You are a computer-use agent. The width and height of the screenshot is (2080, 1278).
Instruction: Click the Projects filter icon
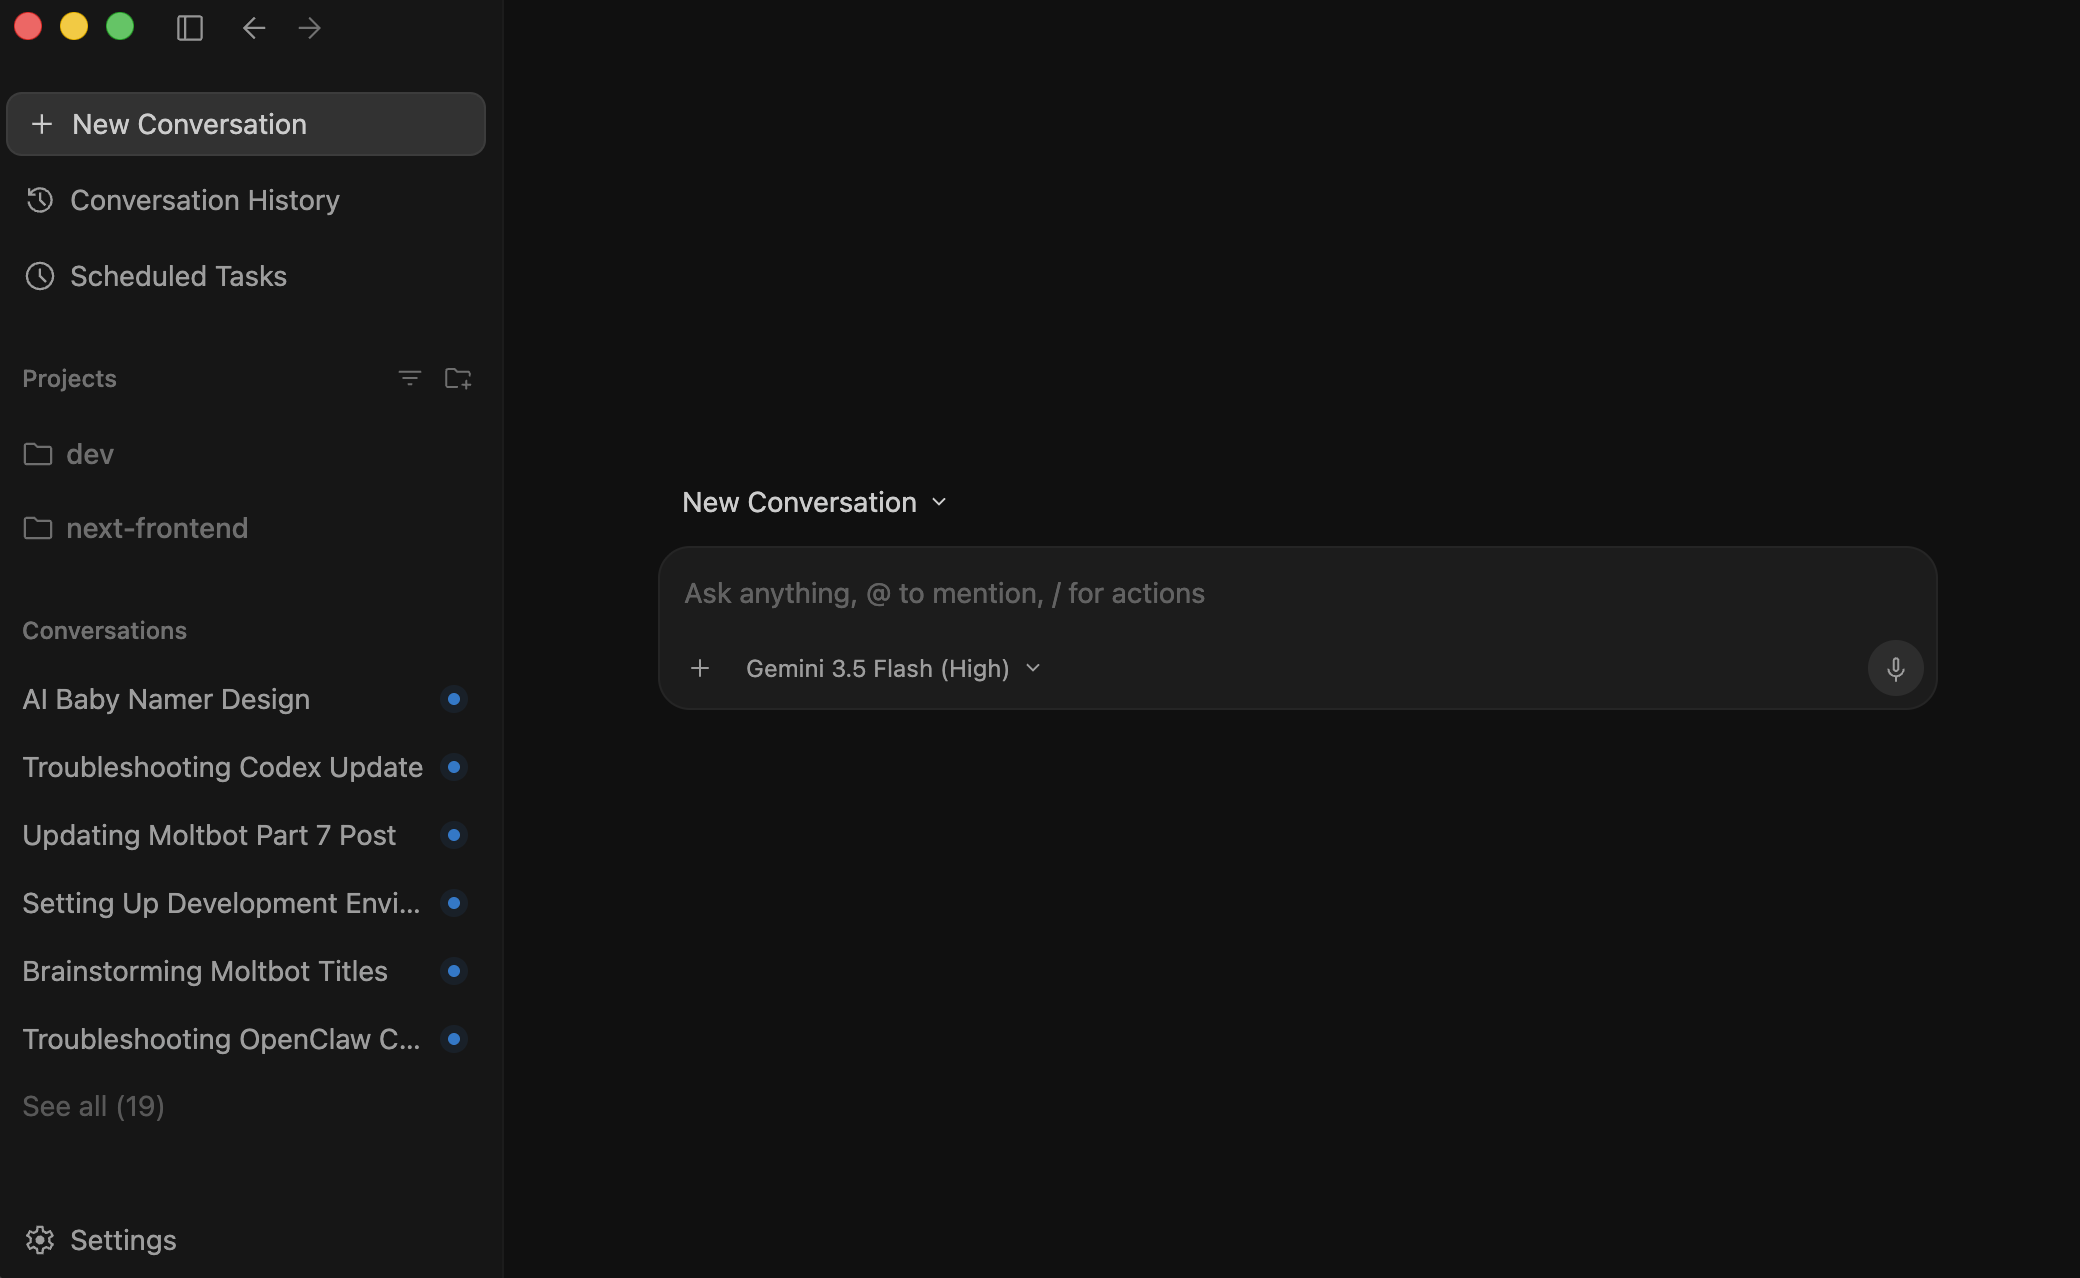[x=410, y=378]
